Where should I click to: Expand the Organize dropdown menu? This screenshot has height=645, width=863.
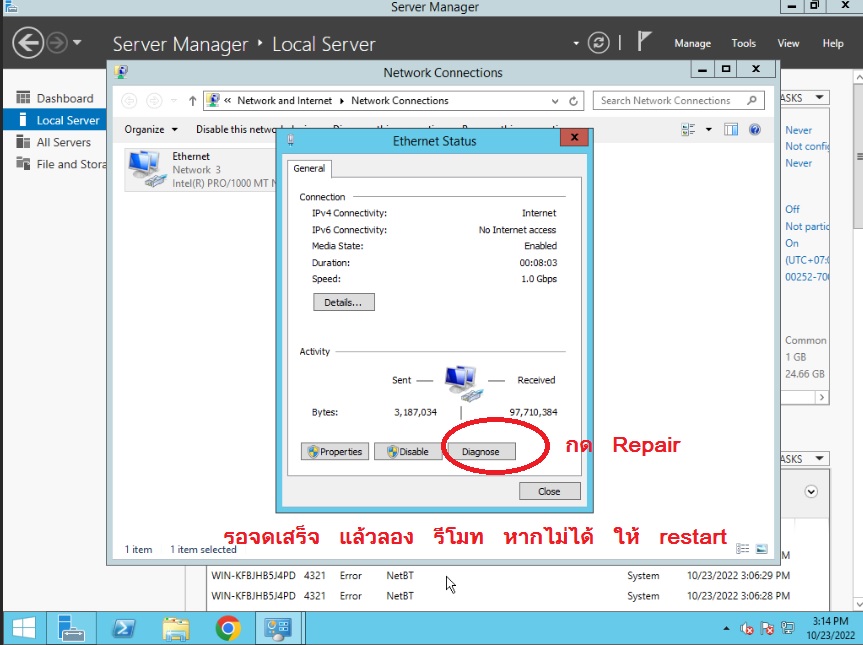(151, 129)
